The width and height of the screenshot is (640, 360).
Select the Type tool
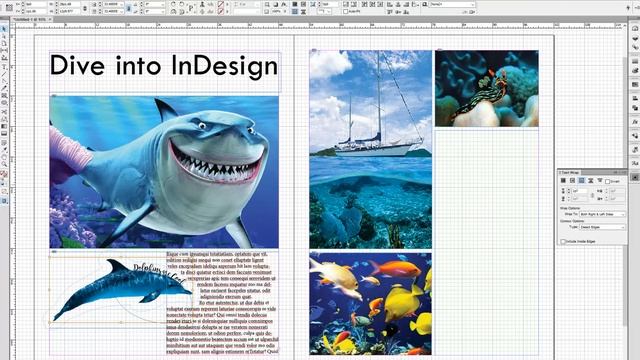point(4,67)
